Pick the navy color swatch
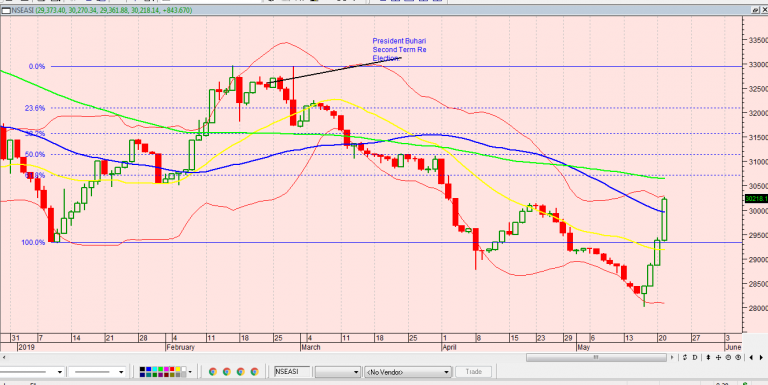This screenshot has height=385, width=768. 143,375
